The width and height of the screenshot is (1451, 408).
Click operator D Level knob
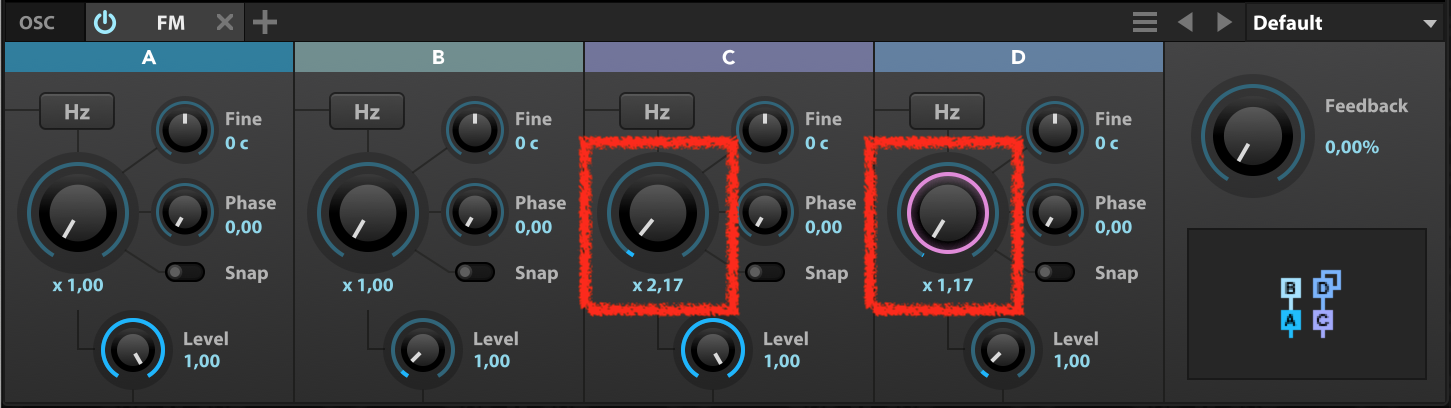coord(1003,350)
